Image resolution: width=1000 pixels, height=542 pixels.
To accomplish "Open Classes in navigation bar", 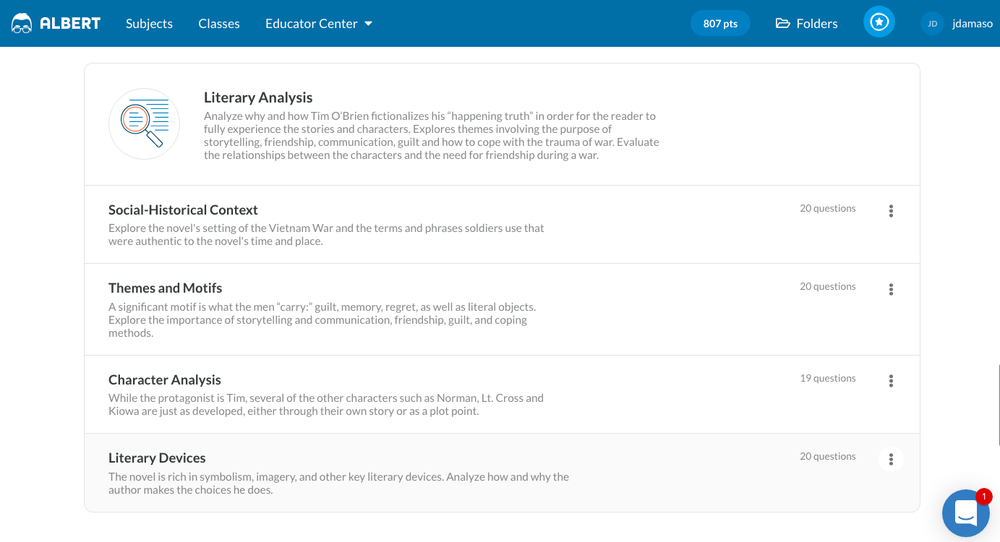I will pos(219,24).
